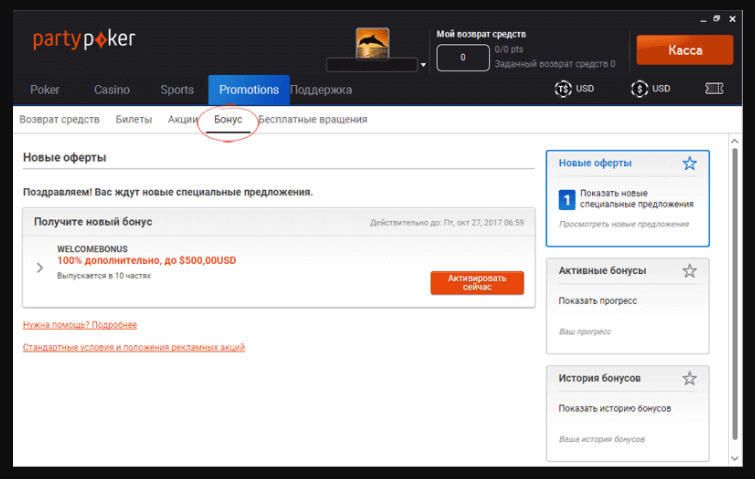Viewport: 755px width, 479px height.
Task: Click the partypoker logo
Action: [84, 40]
